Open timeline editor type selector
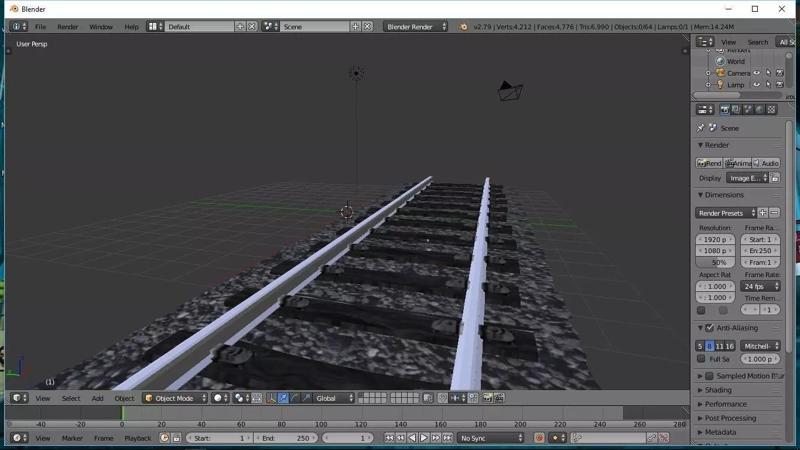 click(19, 438)
